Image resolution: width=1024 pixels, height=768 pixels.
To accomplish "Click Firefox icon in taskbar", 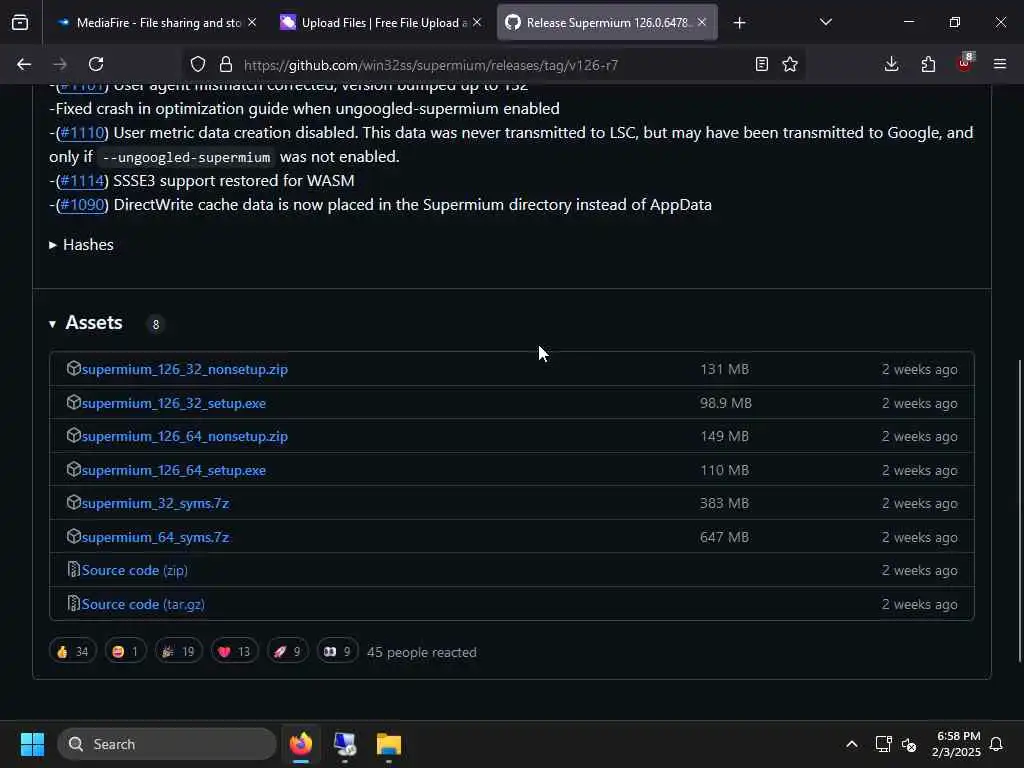I will (x=301, y=744).
